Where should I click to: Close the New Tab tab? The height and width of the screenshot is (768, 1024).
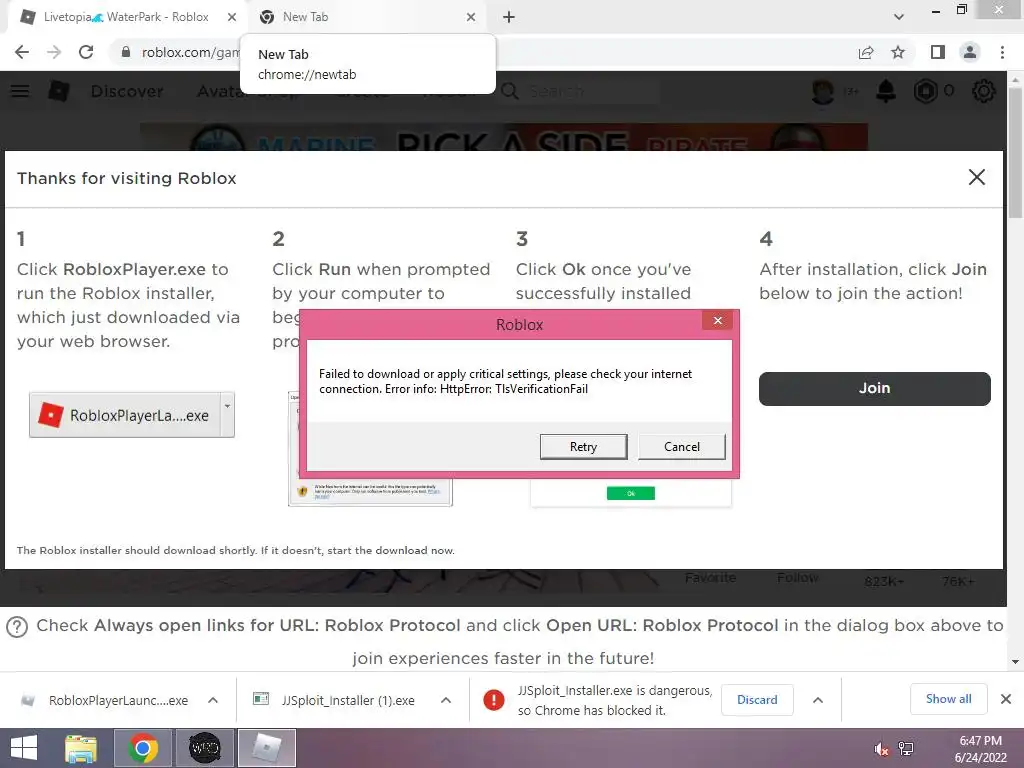click(471, 17)
